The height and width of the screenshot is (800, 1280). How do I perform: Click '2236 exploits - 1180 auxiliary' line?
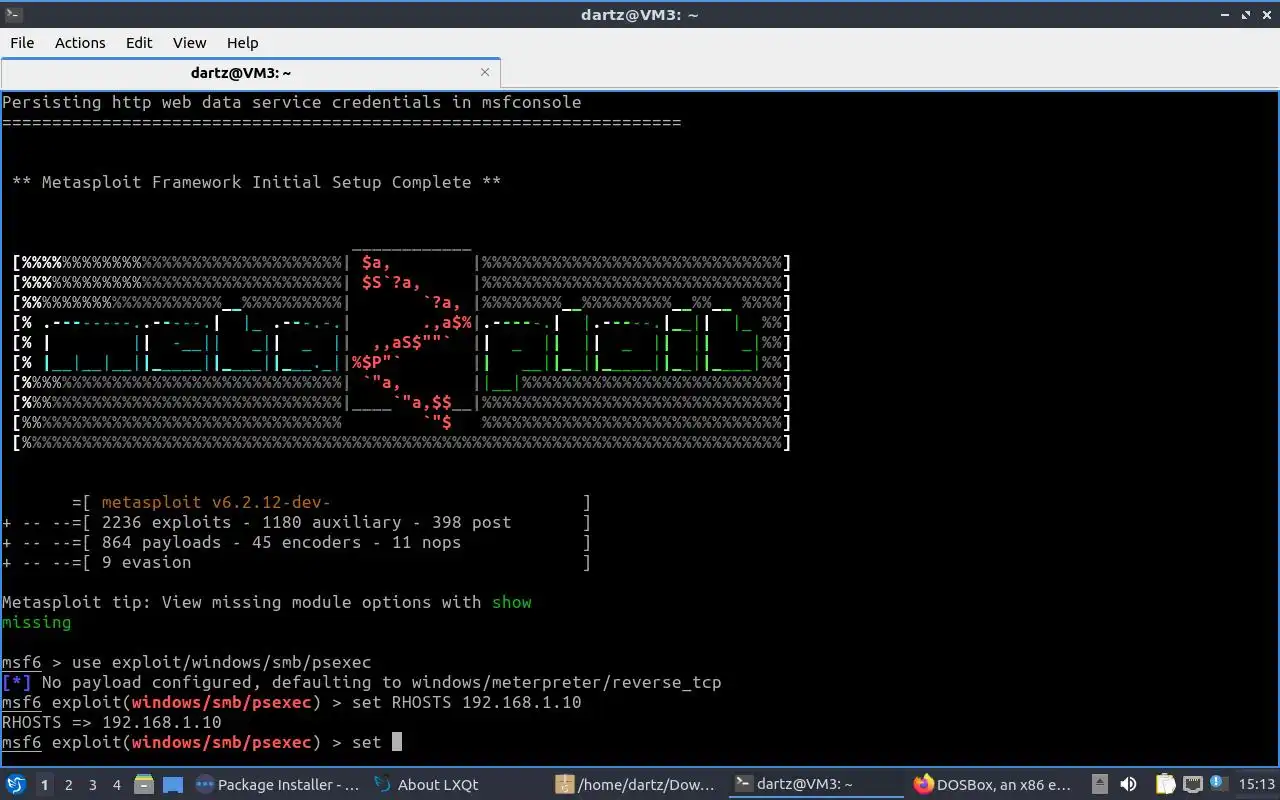tap(306, 522)
